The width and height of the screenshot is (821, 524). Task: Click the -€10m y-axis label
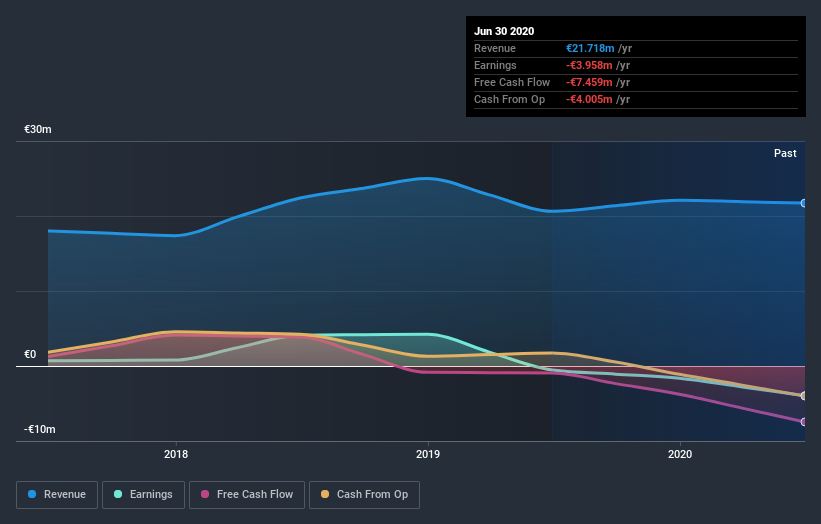(40, 429)
